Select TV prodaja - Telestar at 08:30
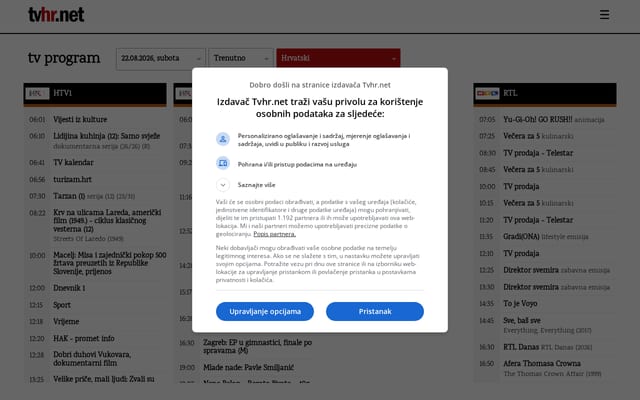This screenshot has width=640, height=400. (x=538, y=153)
